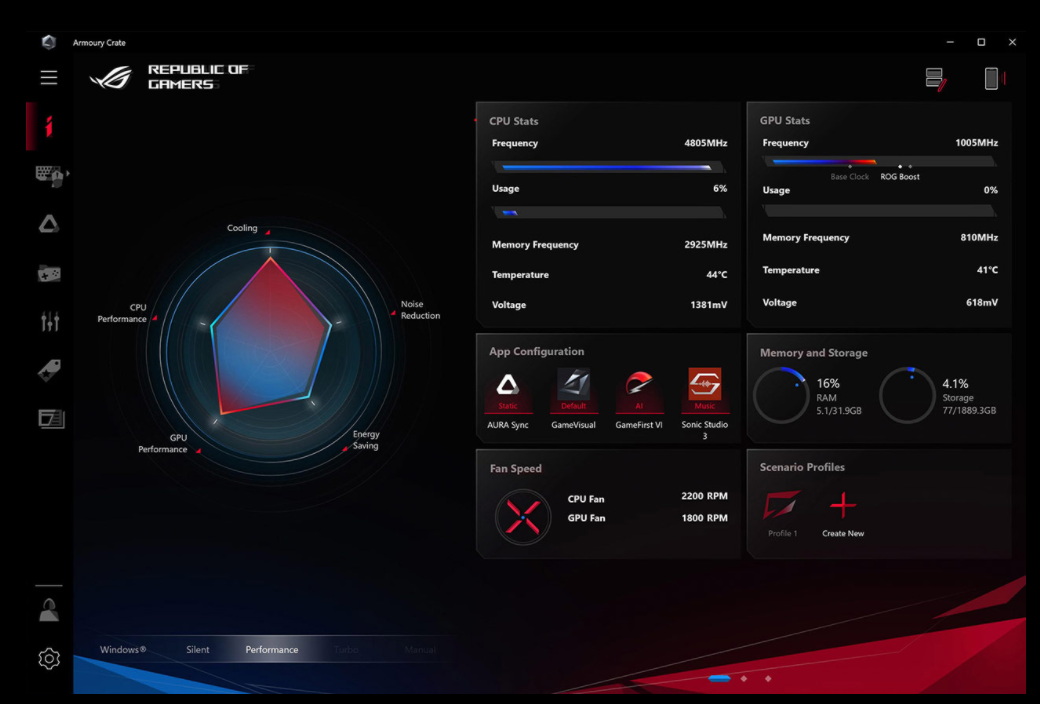
Task: Click the ROG Republic of Gamers logo
Action: [x=171, y=77]
